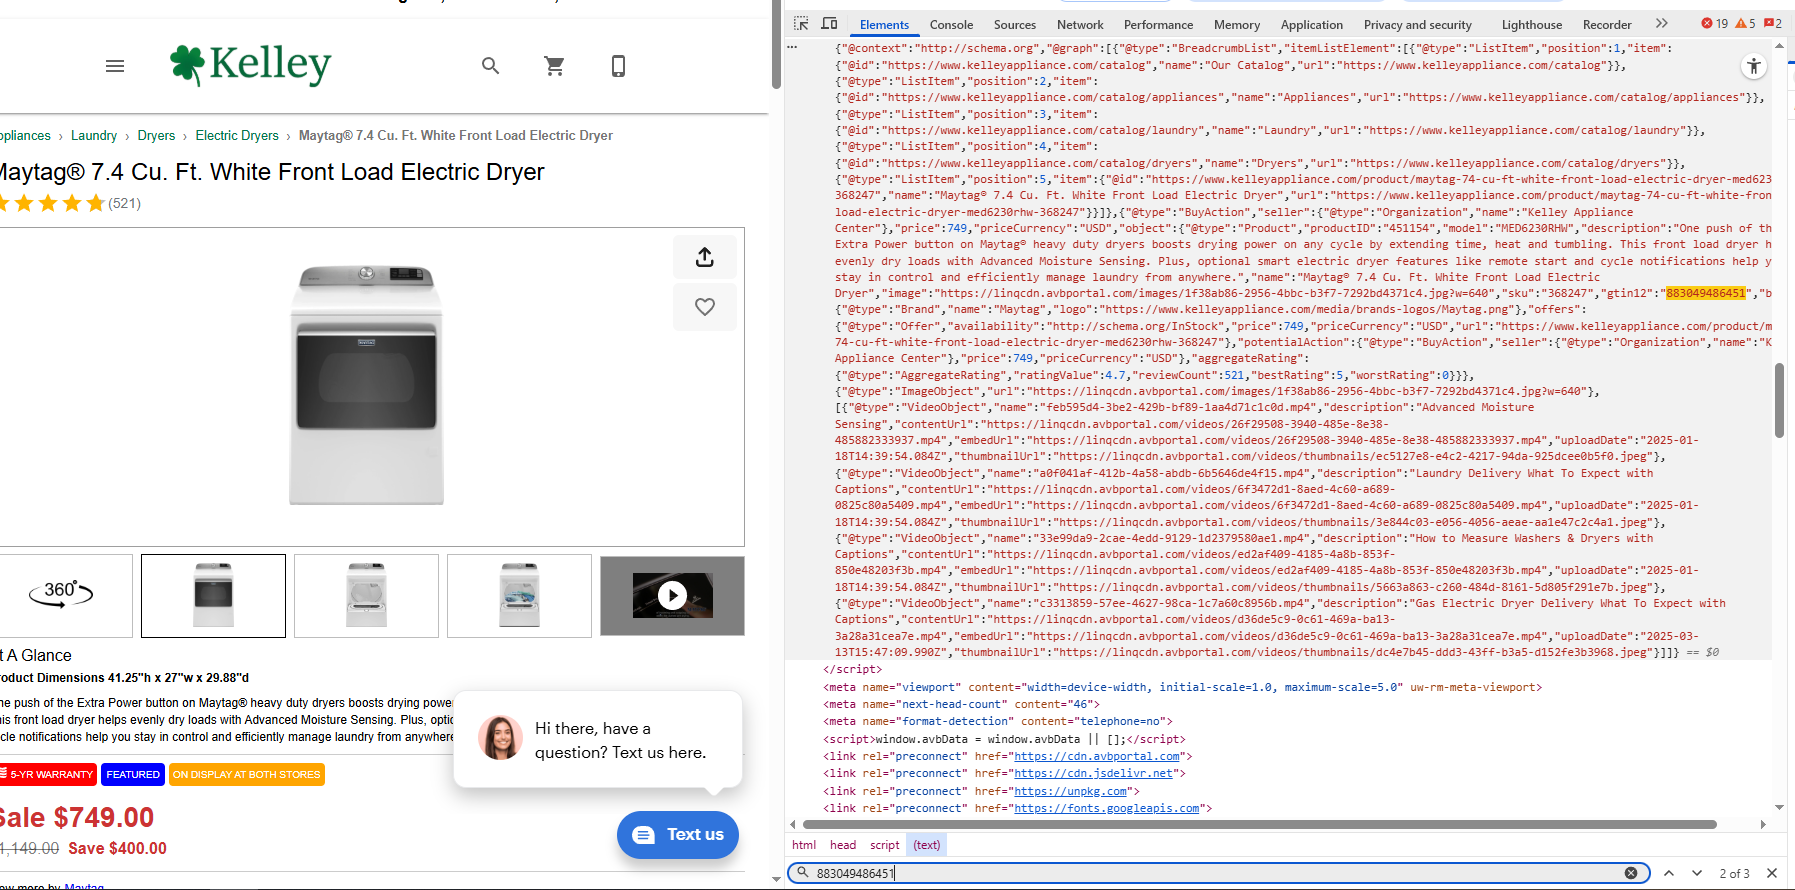Select the meta viewport element line
Screen dimensions: 1795x890
(1182, 688)
